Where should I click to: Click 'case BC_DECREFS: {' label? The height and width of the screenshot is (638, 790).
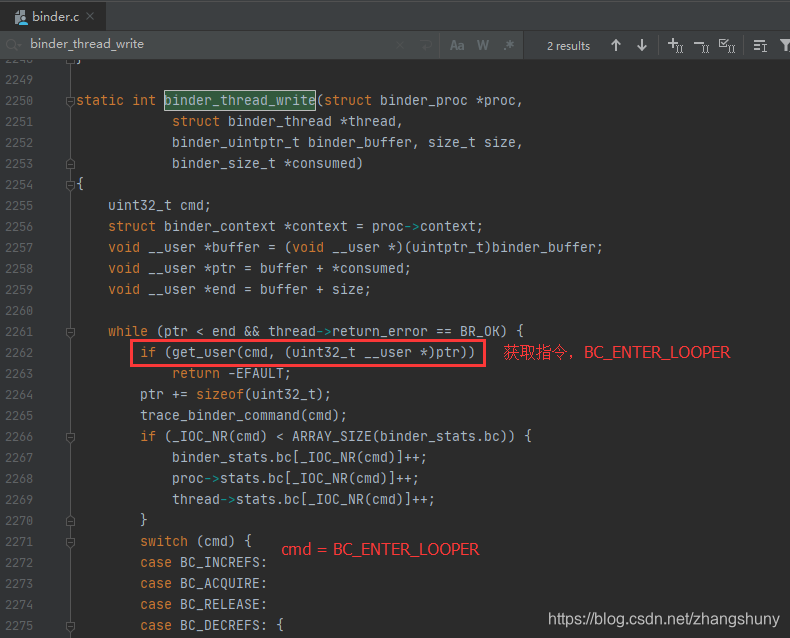tap(212, 625)
